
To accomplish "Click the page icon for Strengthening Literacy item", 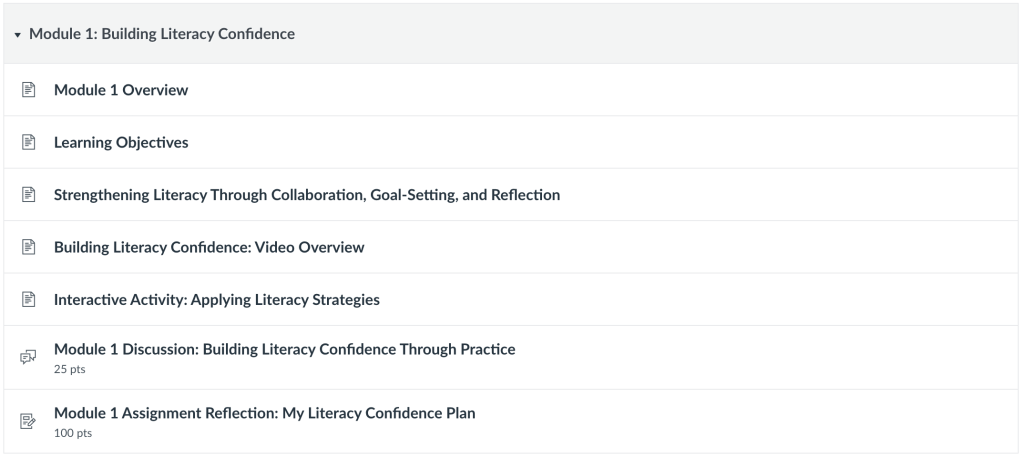I will click(28, 194).
